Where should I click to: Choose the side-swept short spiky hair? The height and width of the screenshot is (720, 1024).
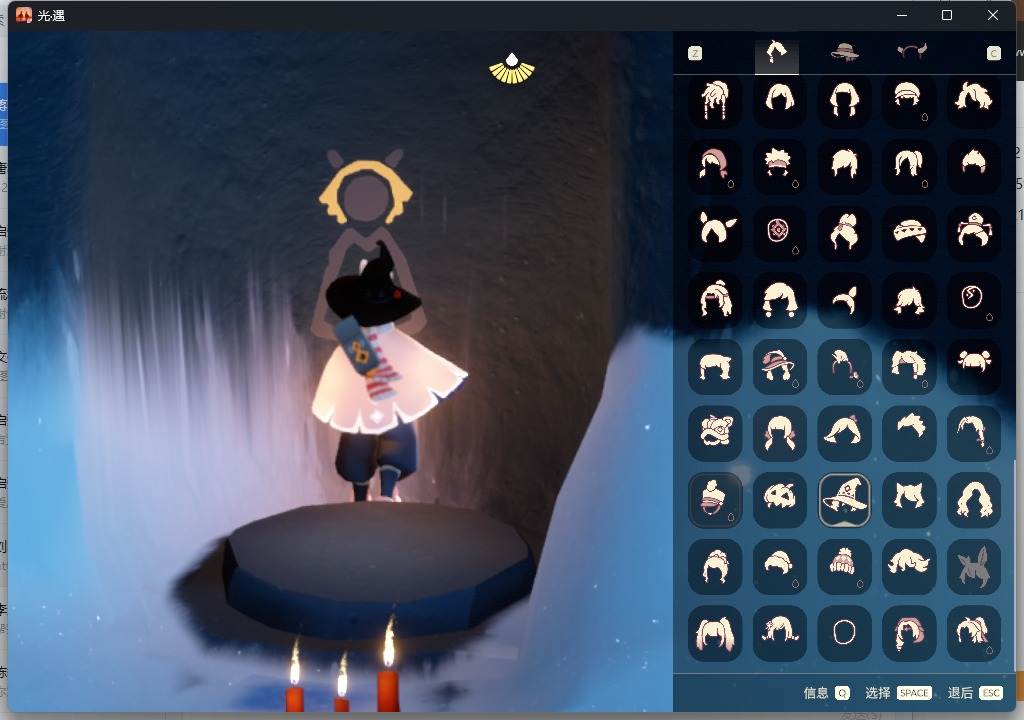(x=908, y=433)
